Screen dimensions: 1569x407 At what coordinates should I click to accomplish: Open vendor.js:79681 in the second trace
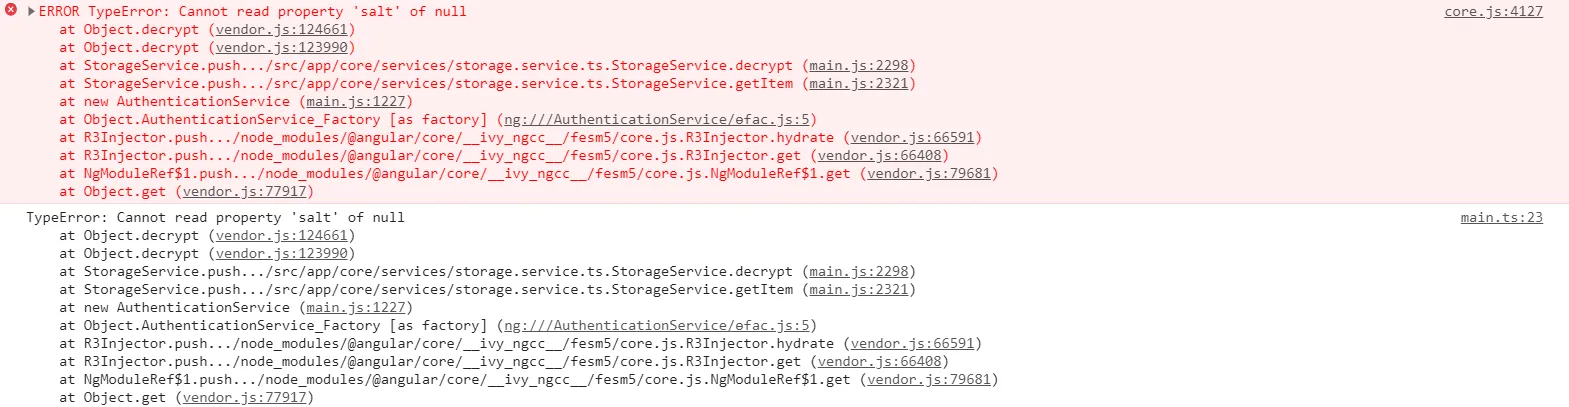click(x=929, y=379)
